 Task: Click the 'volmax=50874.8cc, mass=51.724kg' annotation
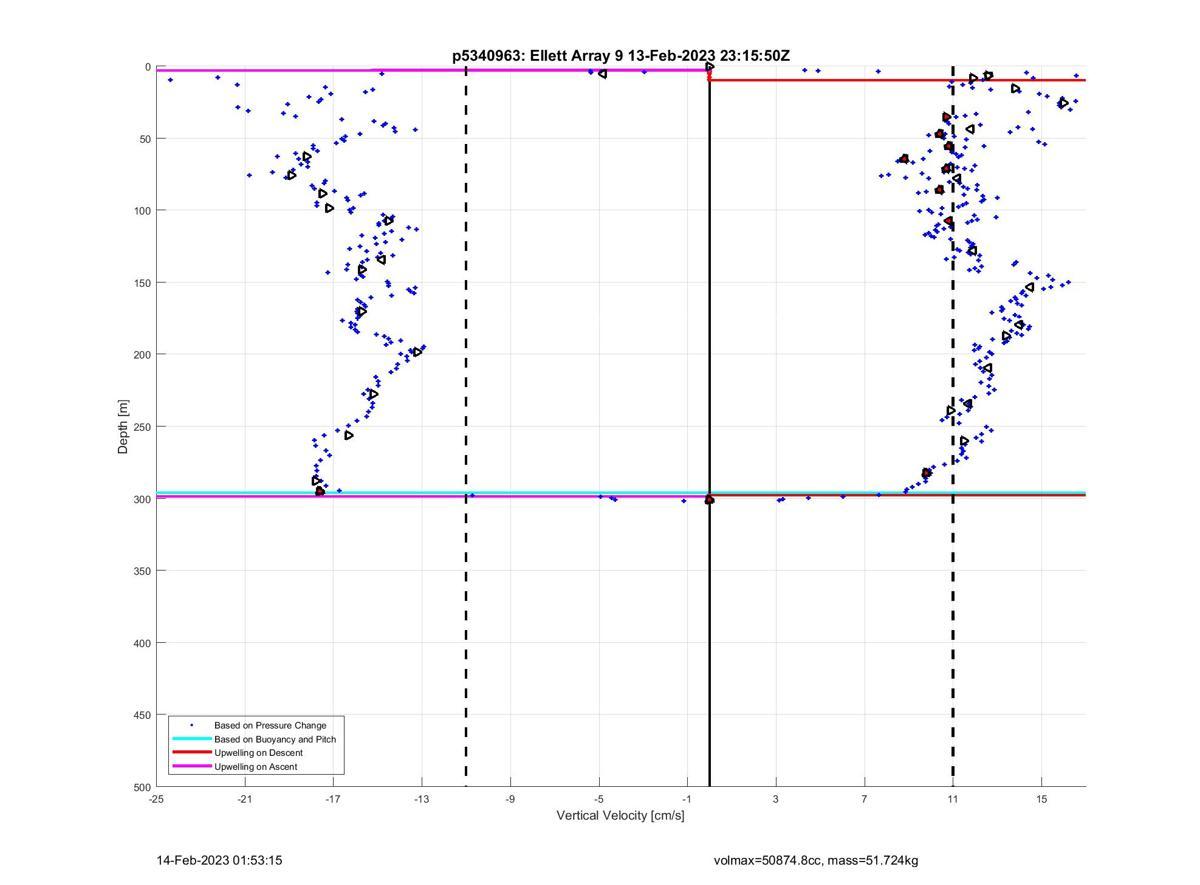tap(816, 860)
